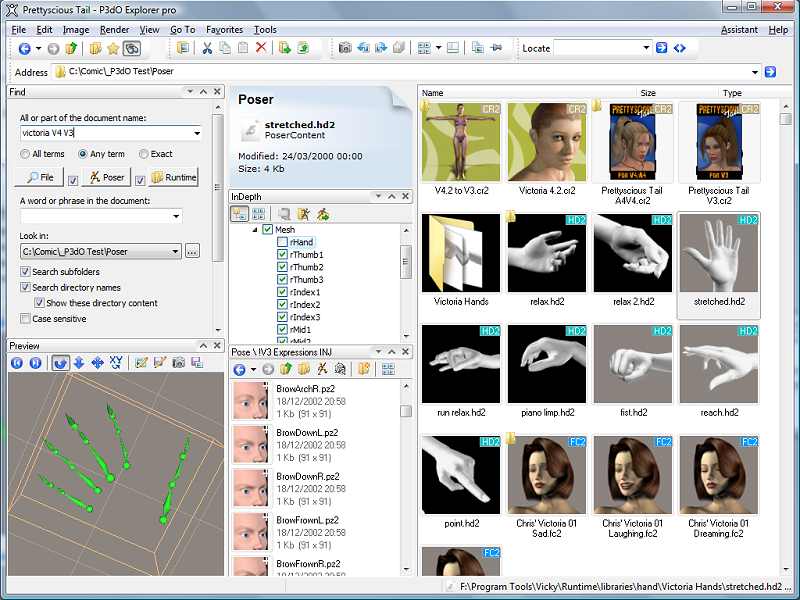Image resolution: width=800 pixels, height=600 pixels.
Task: Click the Size column header
Action: [677, 92]
